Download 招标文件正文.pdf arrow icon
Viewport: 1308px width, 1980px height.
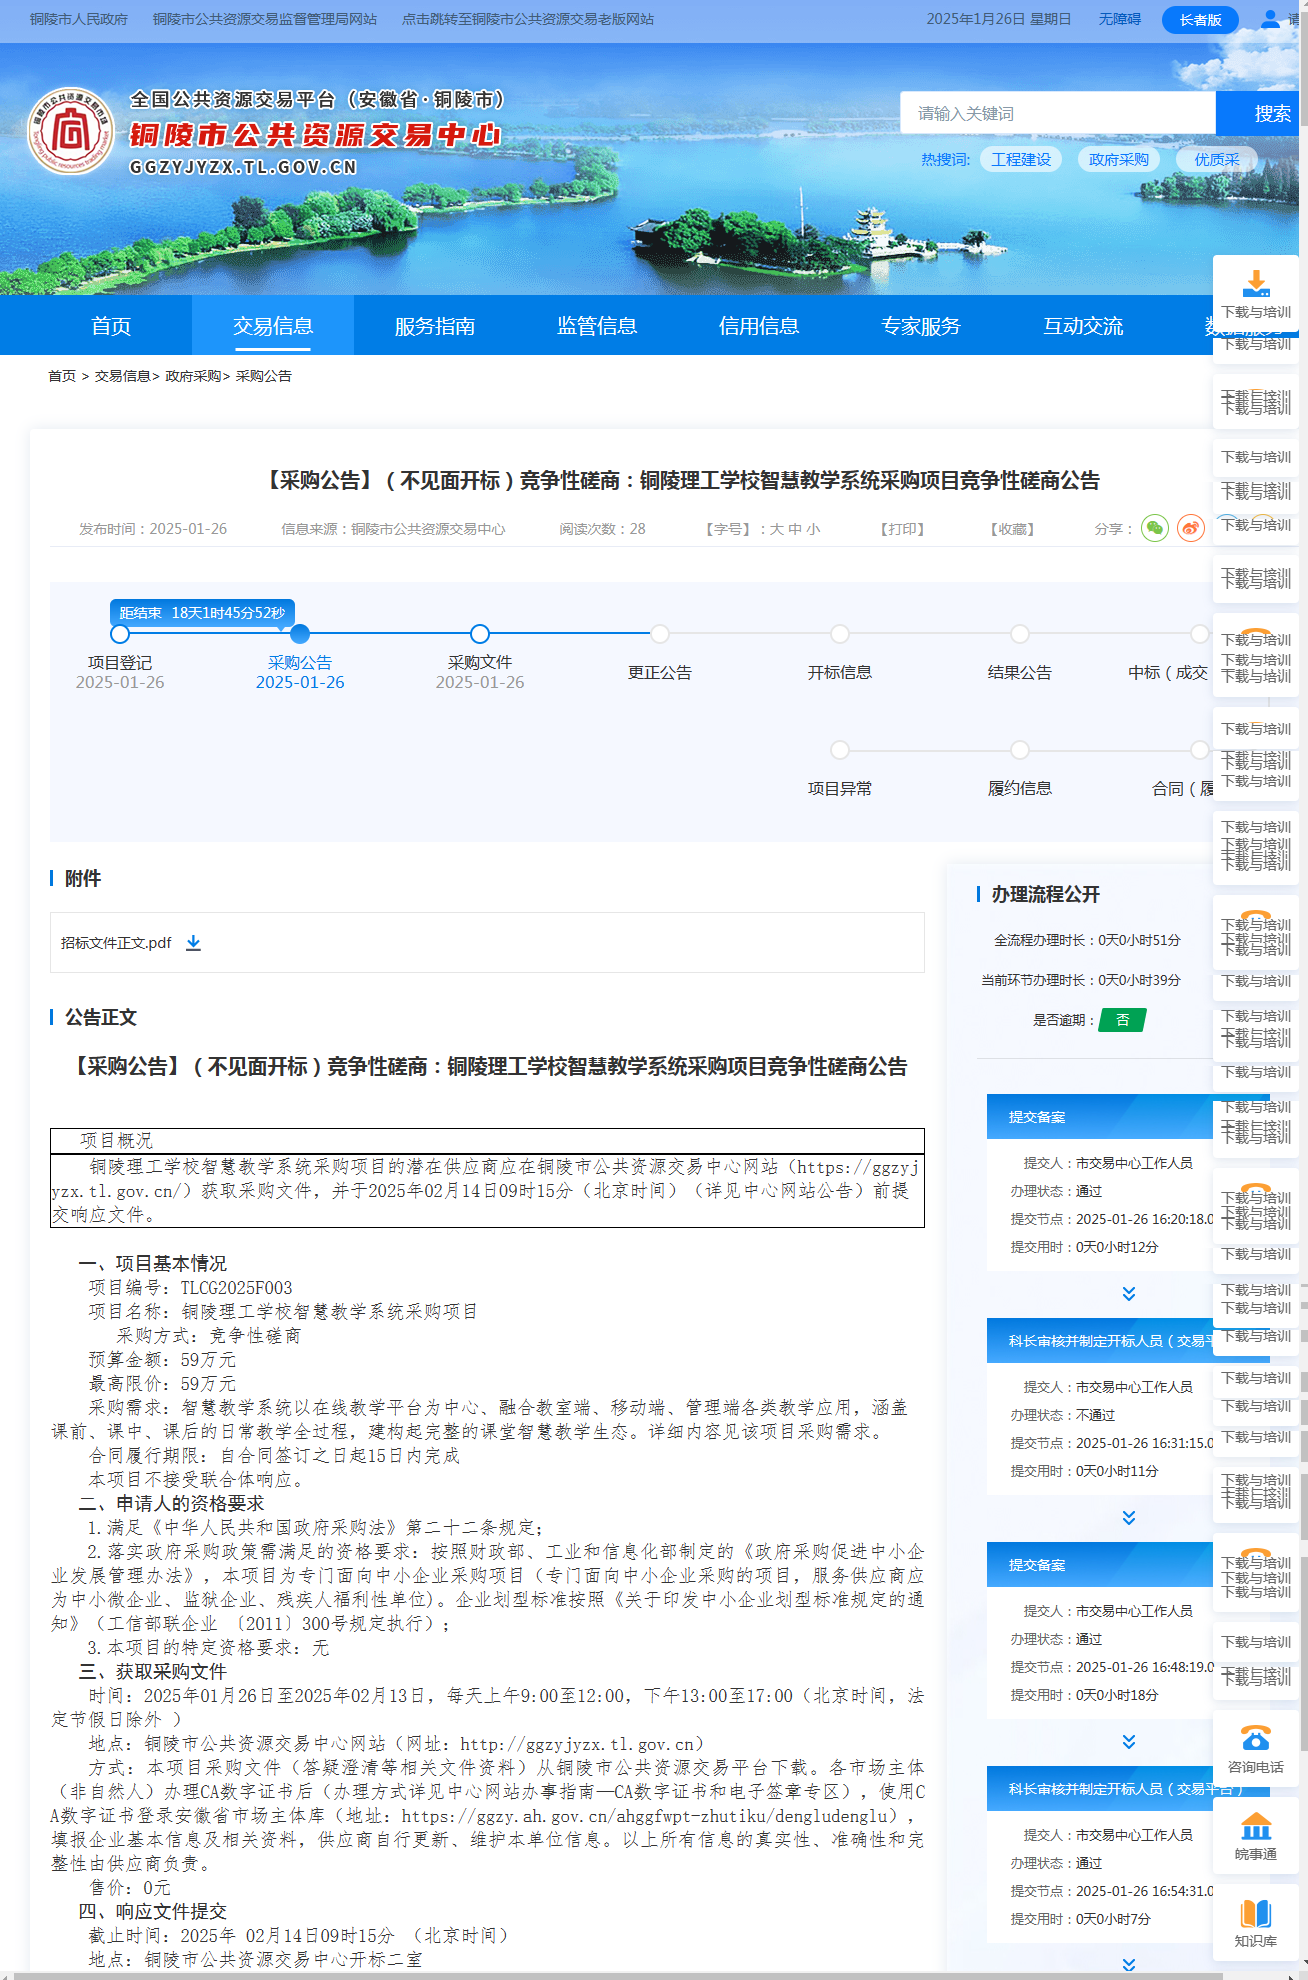pos(194,943)
